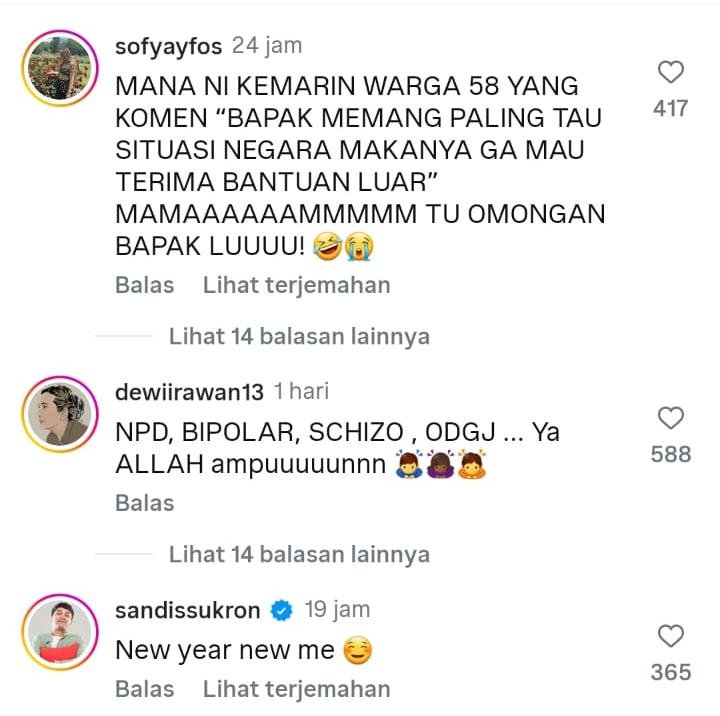Tap the heart icon on dewiirawan13's comment
Viewport: 720px width, 716px height.
click(671, 418)
